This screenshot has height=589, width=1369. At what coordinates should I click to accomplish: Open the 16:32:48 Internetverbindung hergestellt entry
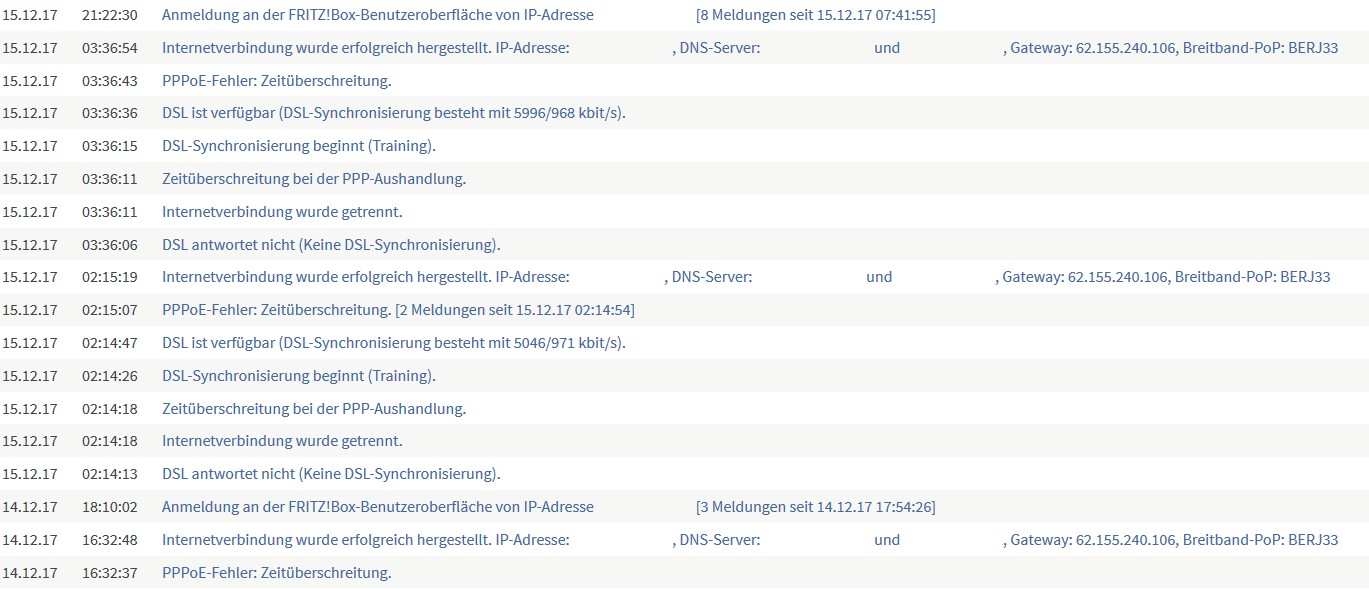coord(365,540)
